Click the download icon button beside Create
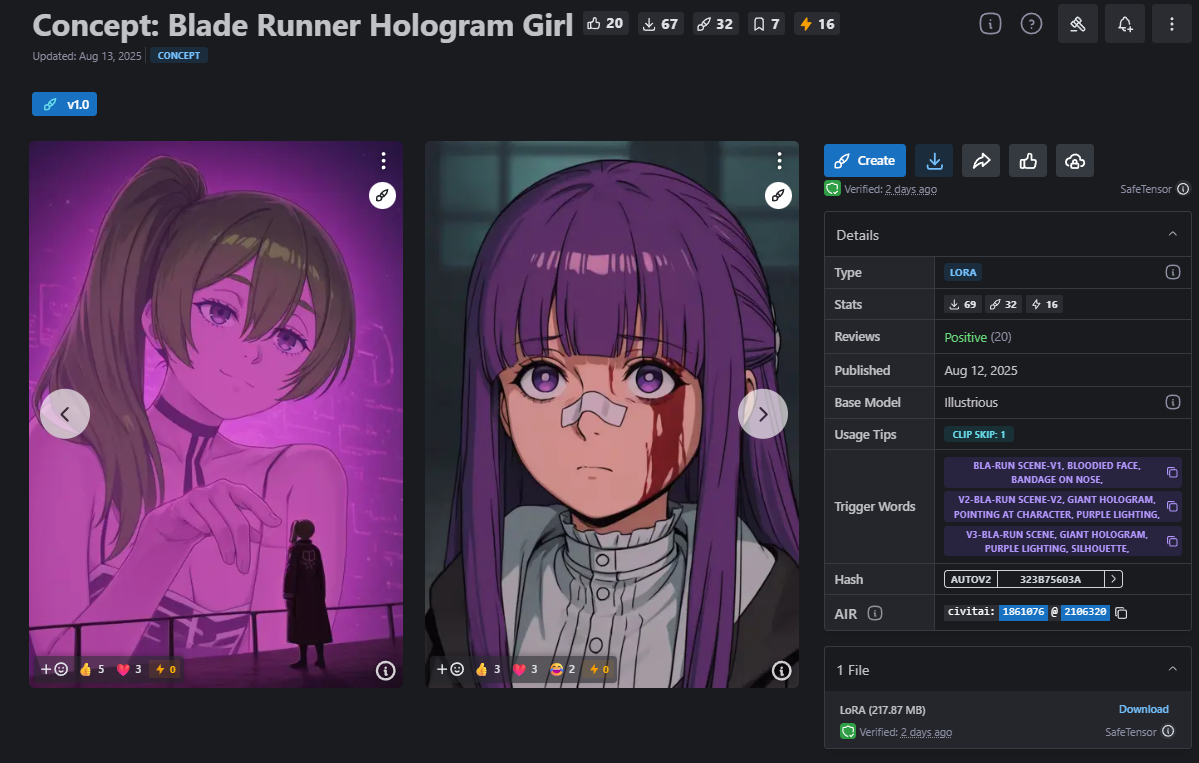Screen dimensions: 1199x763 [x=934, y=161]
